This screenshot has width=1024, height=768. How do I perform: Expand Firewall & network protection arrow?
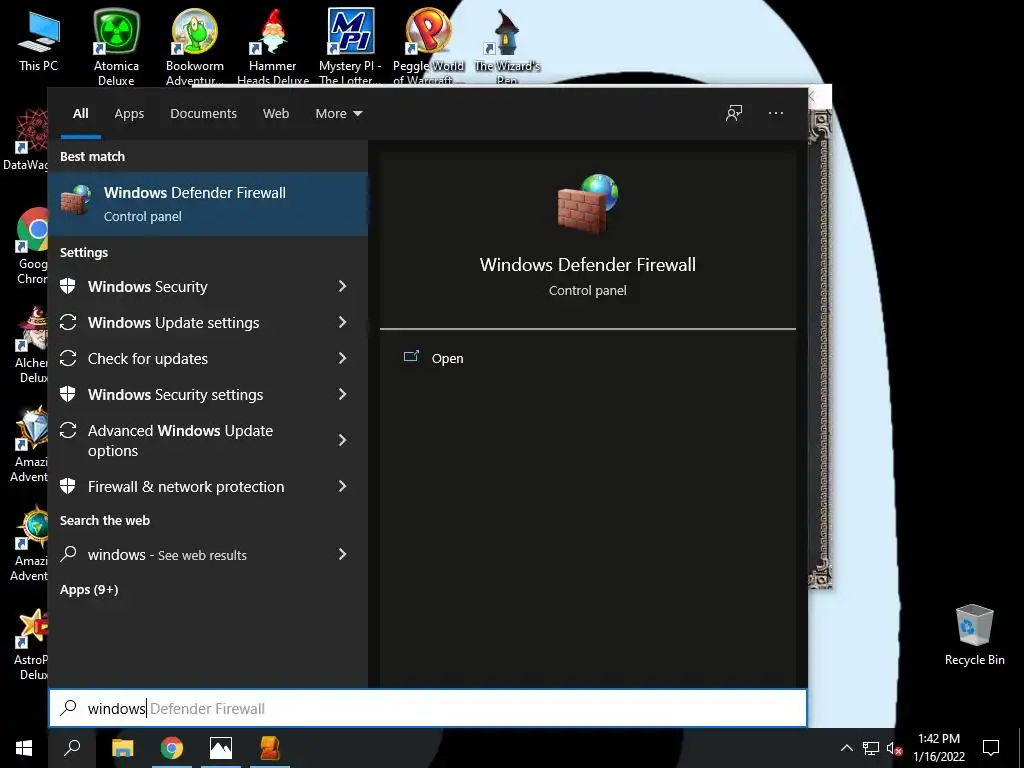[x=342, y=486]
